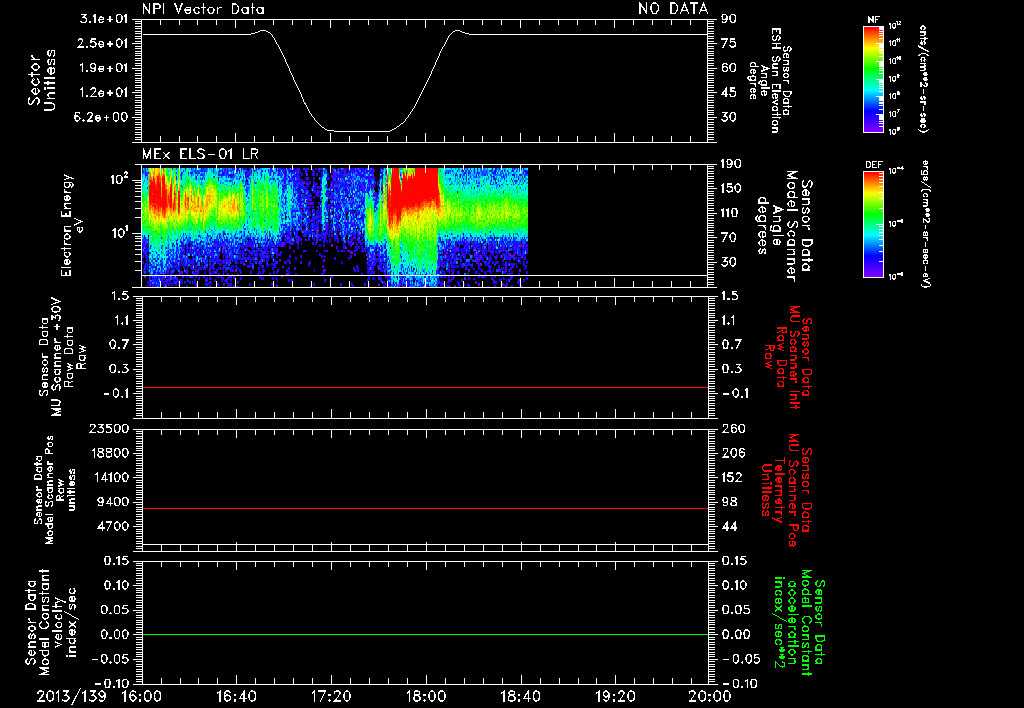Click the 19:20 time axis label
1024x708 pixels.
click(615, 696)
